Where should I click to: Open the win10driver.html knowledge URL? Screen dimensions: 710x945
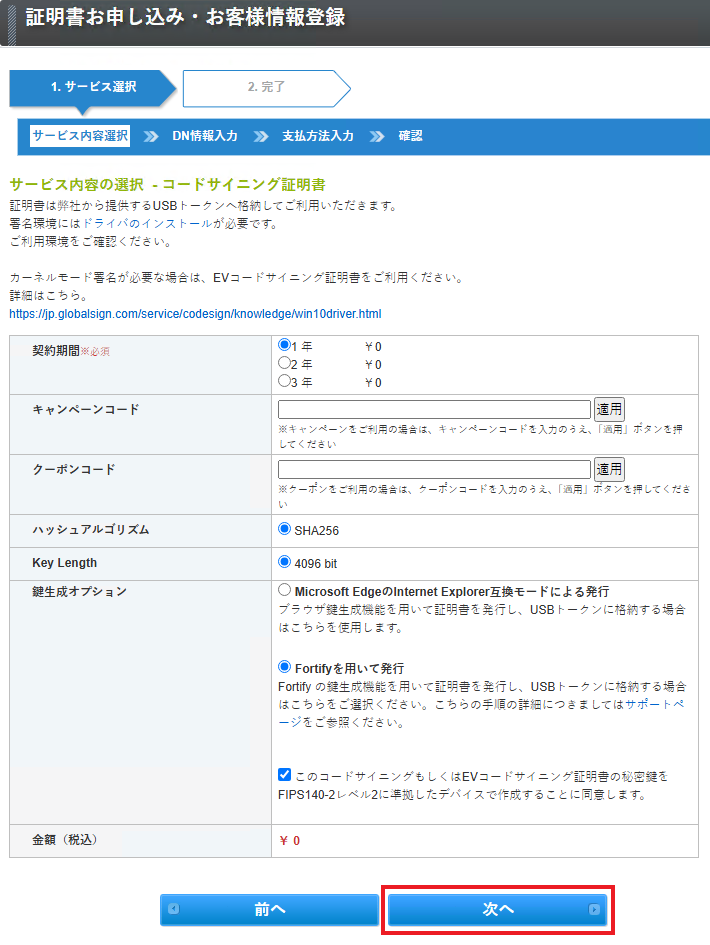click(x=195, y=314)
